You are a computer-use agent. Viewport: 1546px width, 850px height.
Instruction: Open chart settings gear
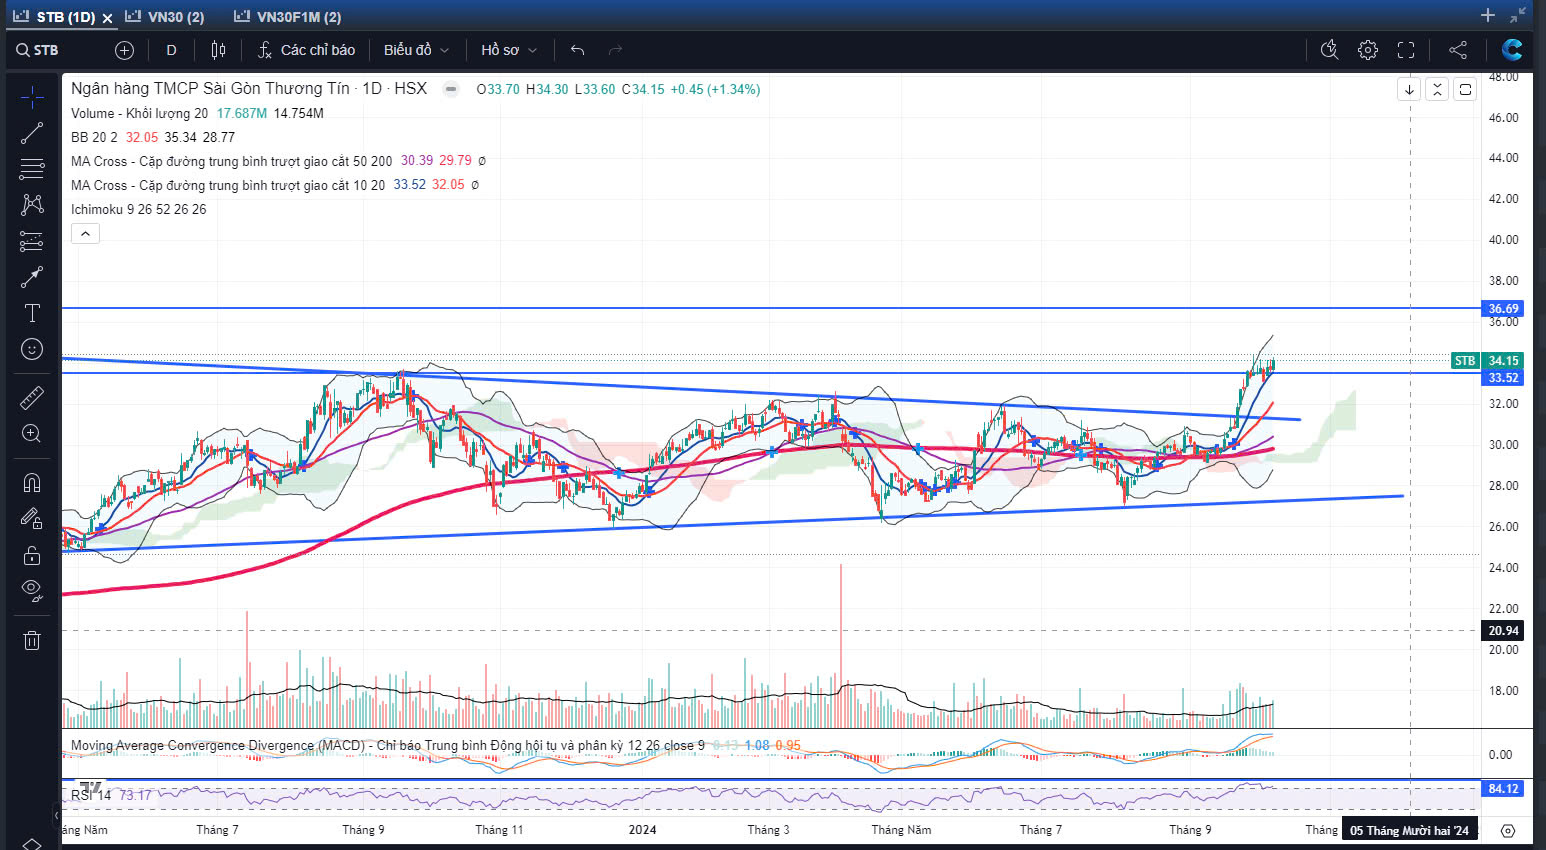click(x=1368, y=50)
